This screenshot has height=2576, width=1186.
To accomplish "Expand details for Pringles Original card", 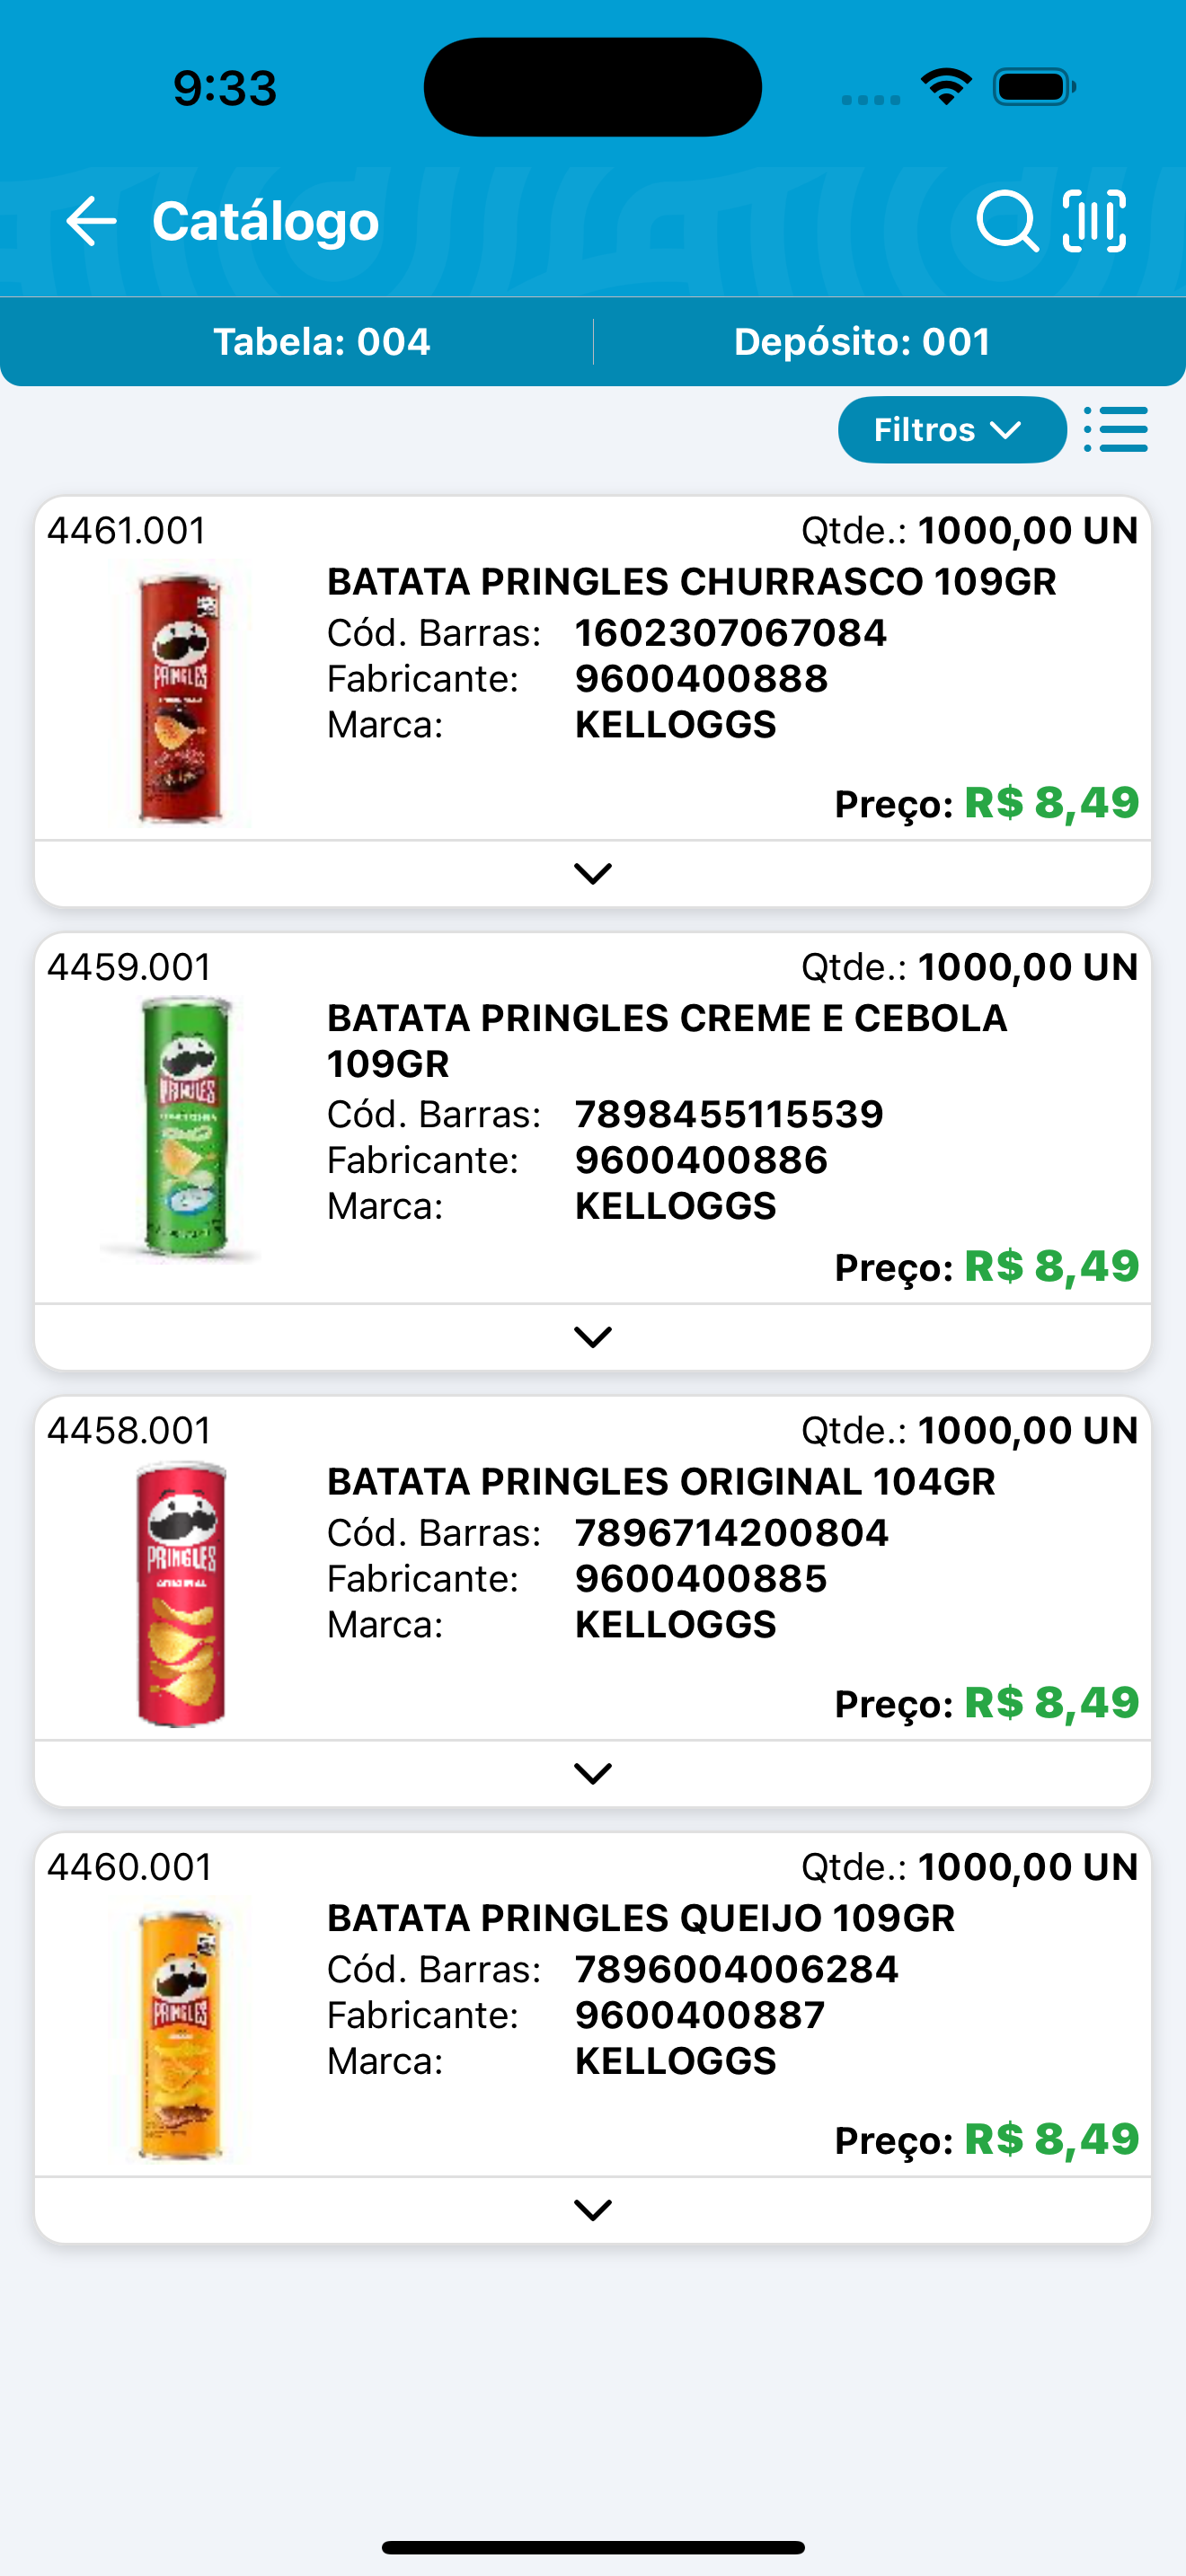I will point(593,1774).
